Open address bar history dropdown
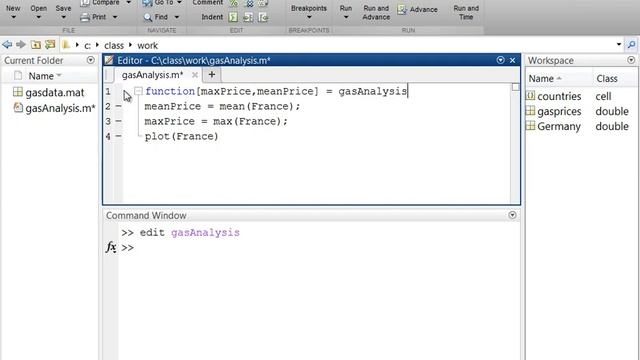This screenshot has width=640, height=360. pyautogui.click(x=619, y=44)
